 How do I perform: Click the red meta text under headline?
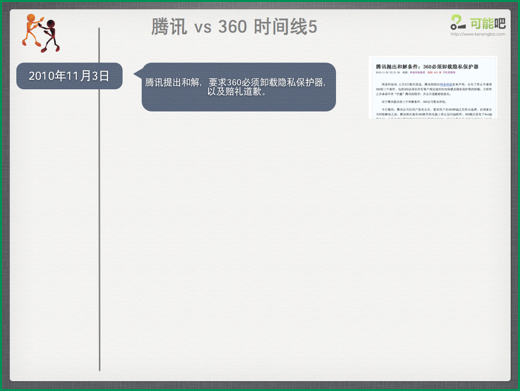coord(434,72)
